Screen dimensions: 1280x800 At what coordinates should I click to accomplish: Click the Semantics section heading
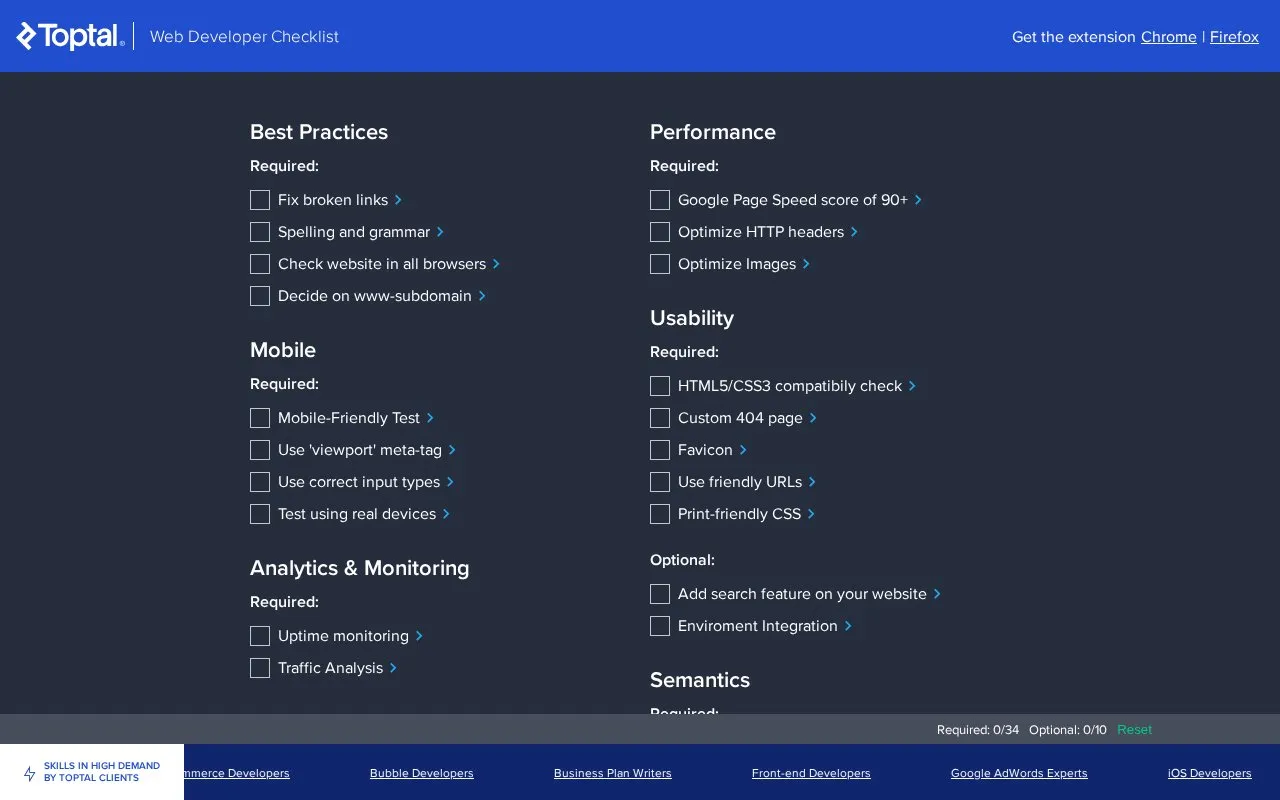click(x=700, y=680)
